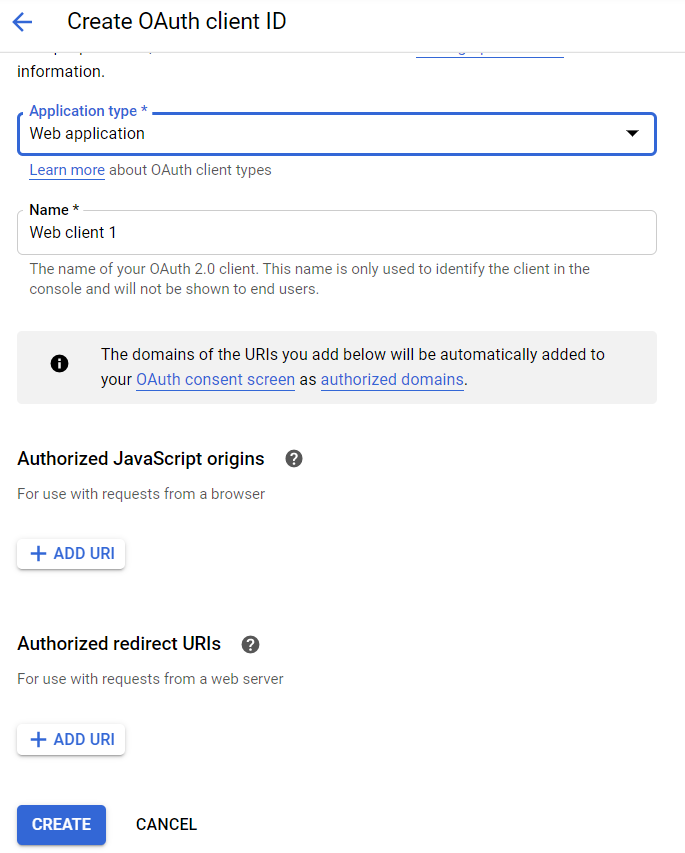
Task: Click the Application type field label
Action: coord(88,111)
